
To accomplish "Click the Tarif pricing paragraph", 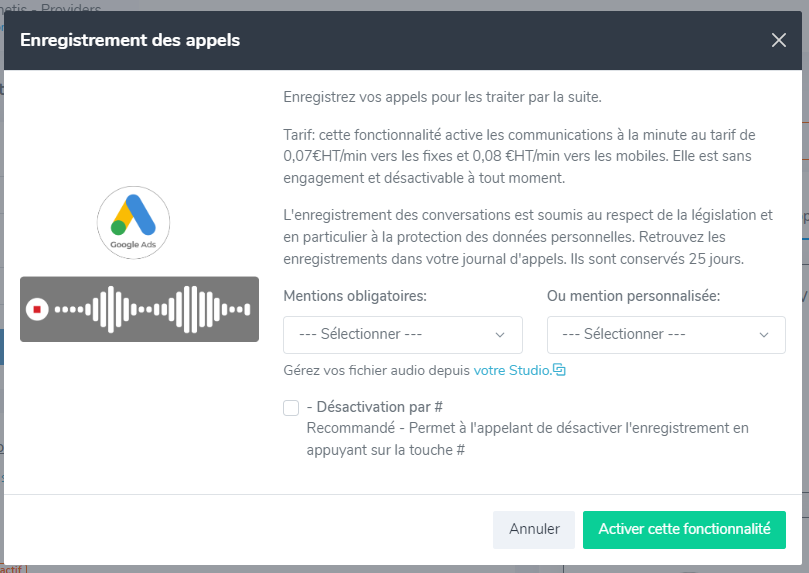I will (x=520, y=156).
